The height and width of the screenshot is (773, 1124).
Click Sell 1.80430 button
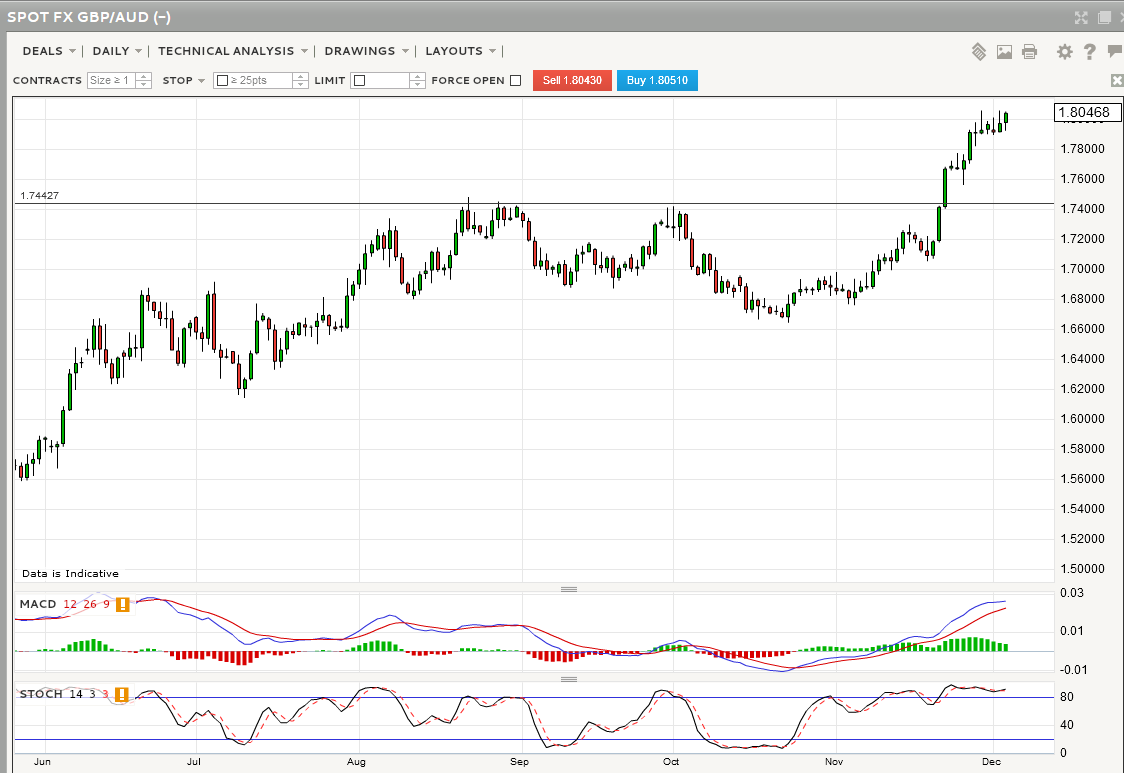point(572,81)
